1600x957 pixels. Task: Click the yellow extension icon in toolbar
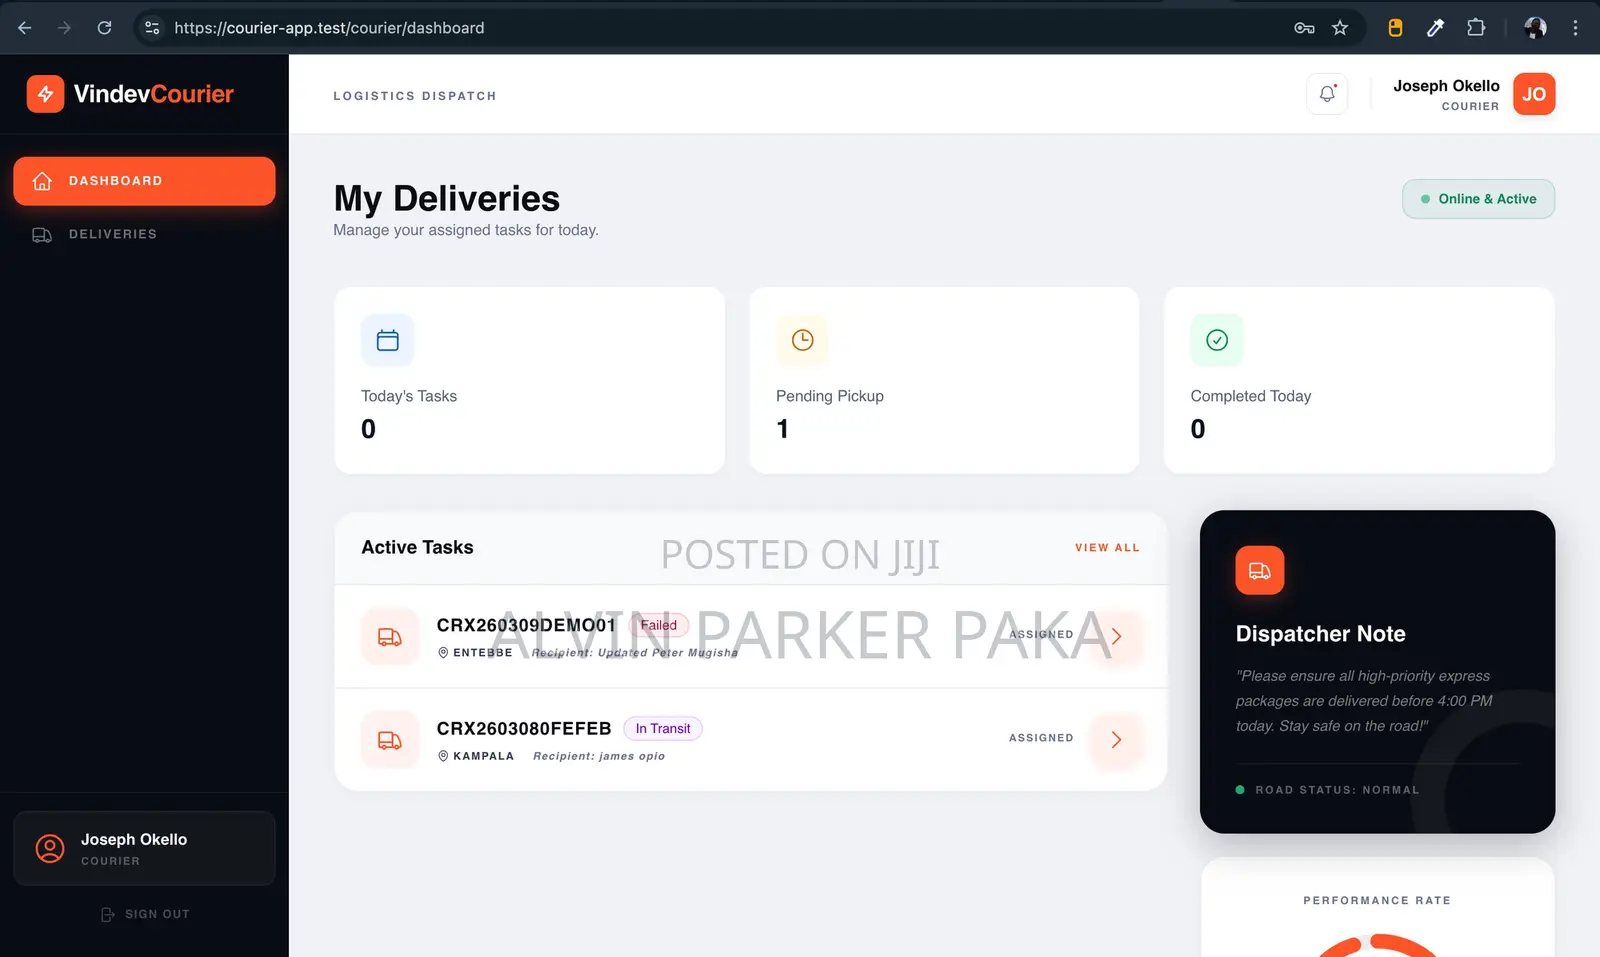[1395, 28]
